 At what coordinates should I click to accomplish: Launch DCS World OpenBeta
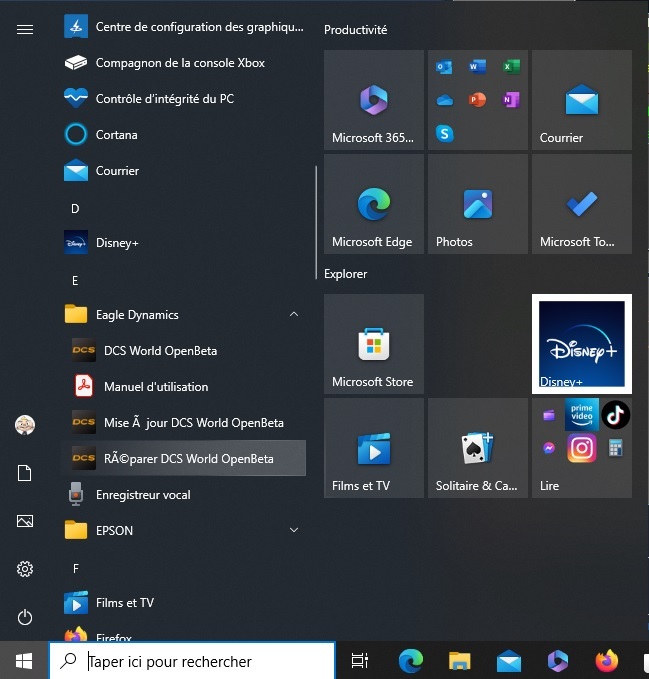click(184, 350)
